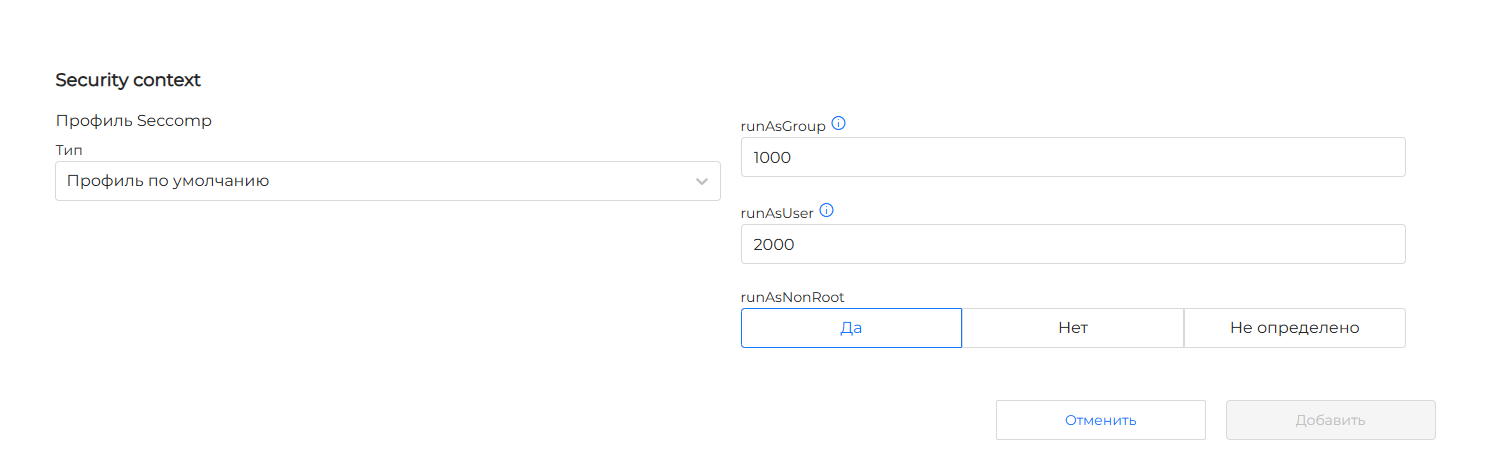Set runAsNonRoot to Нет
The height and width of the screenshot is (459, 1485).
[1072, 328]
